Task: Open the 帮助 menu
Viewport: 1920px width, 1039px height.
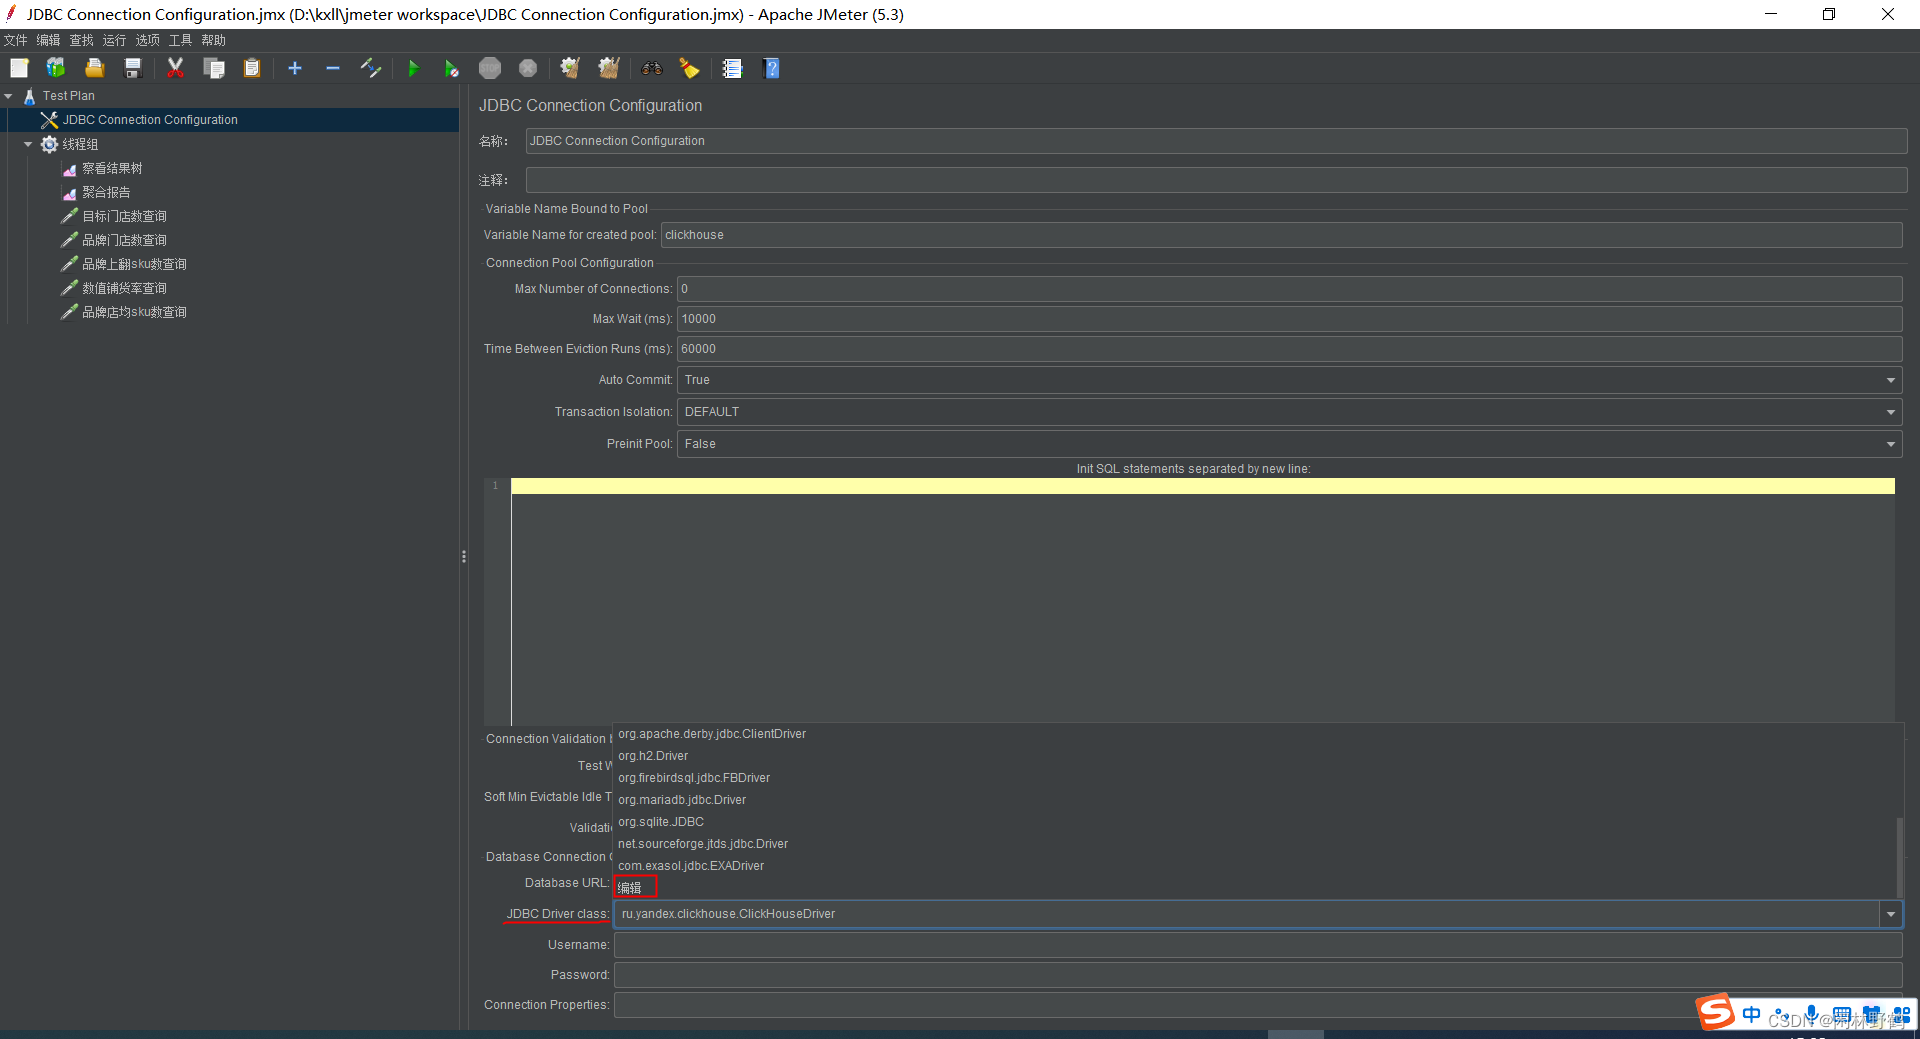Action: (x=214, y=40)
